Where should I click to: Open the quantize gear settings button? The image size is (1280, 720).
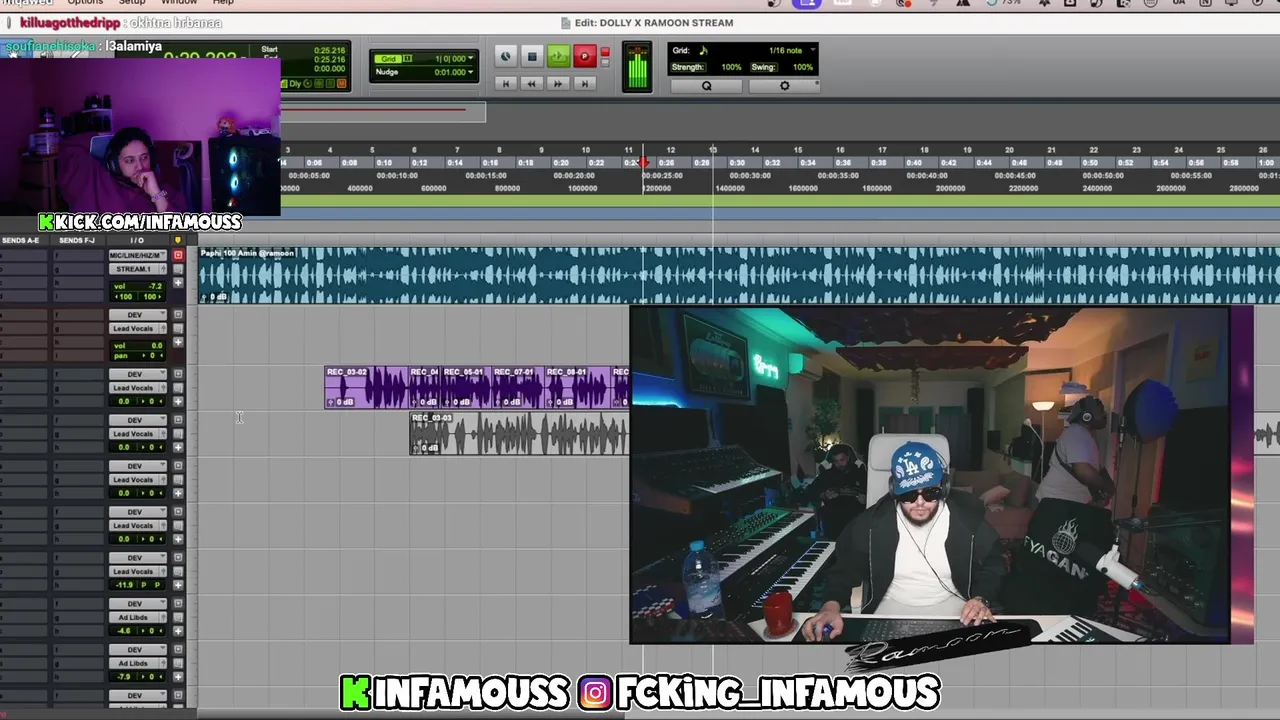(x=784, y=86)
